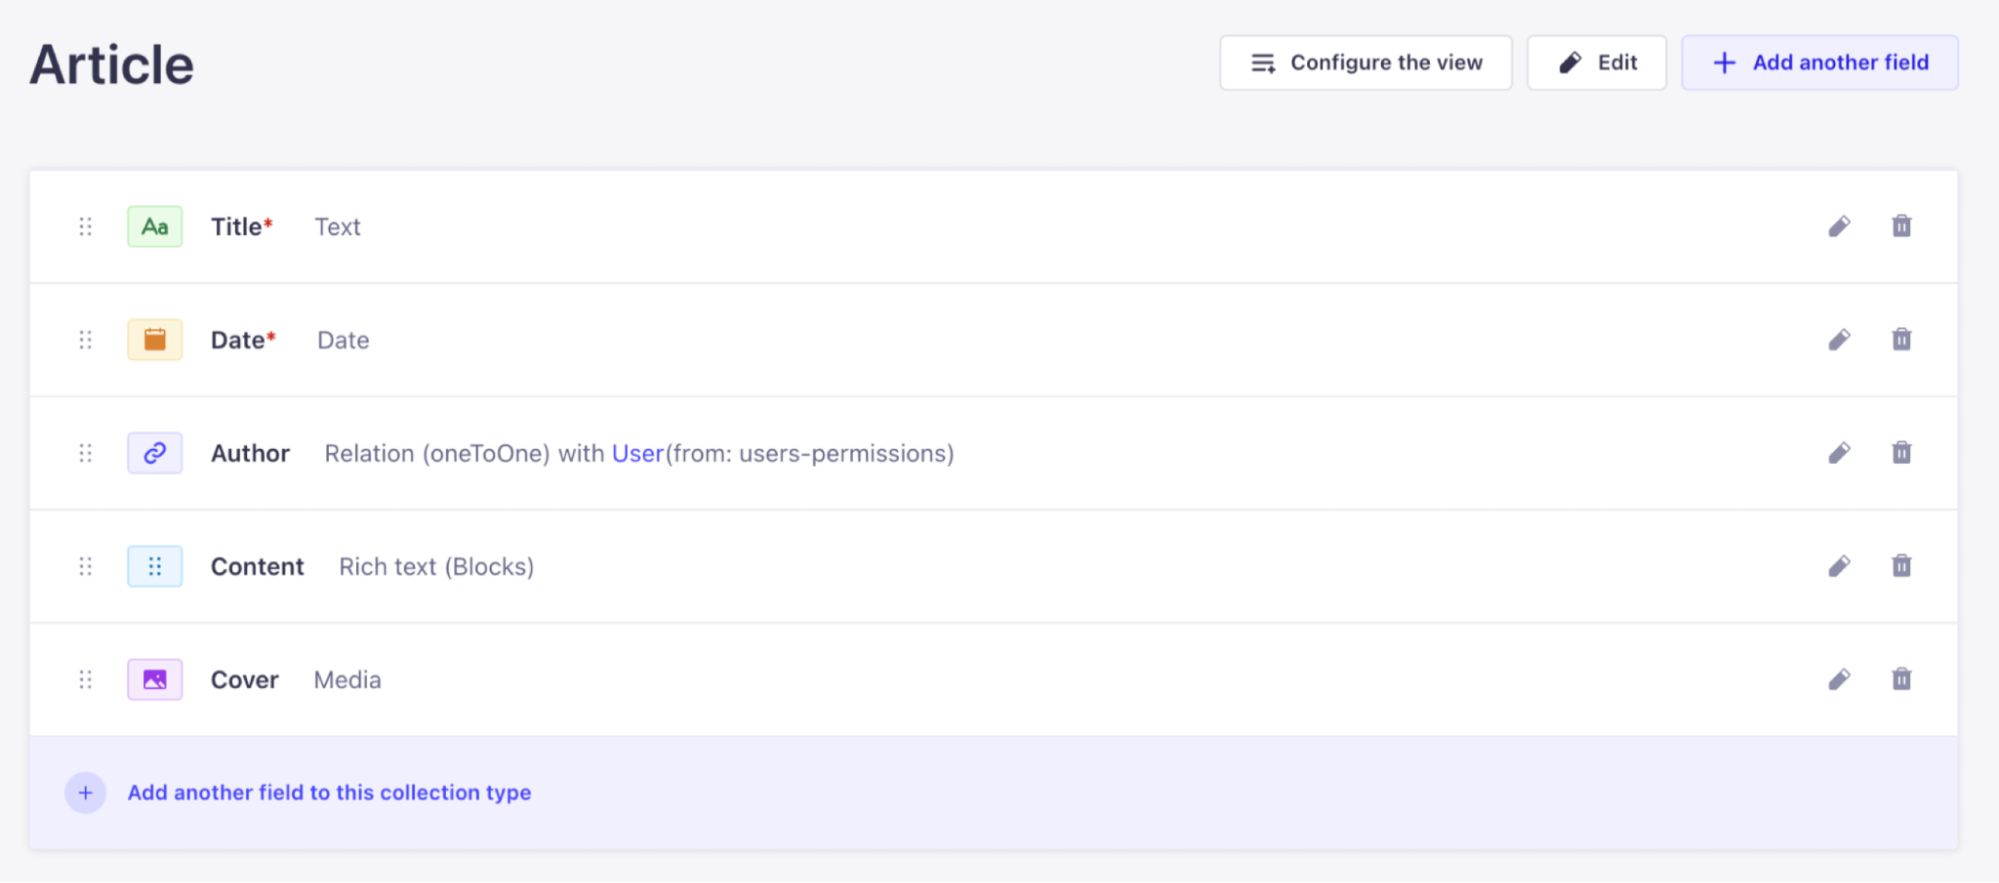Delete the Author relation field
The height and width of the screenshot is (883, 1999).
1901,453
